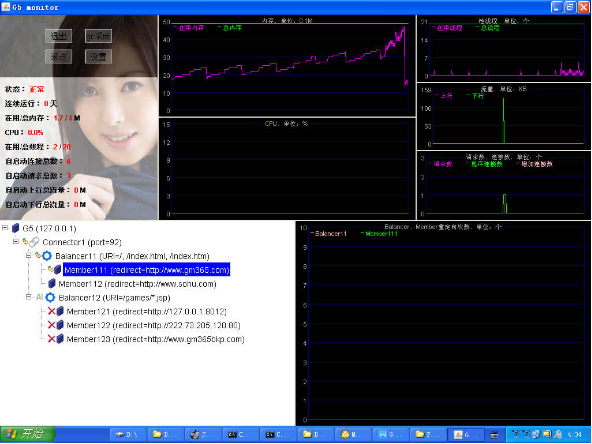Click the active flag icon on Balancer11
The width and height of the screenshot is (592, 444).
click(38, 256)
